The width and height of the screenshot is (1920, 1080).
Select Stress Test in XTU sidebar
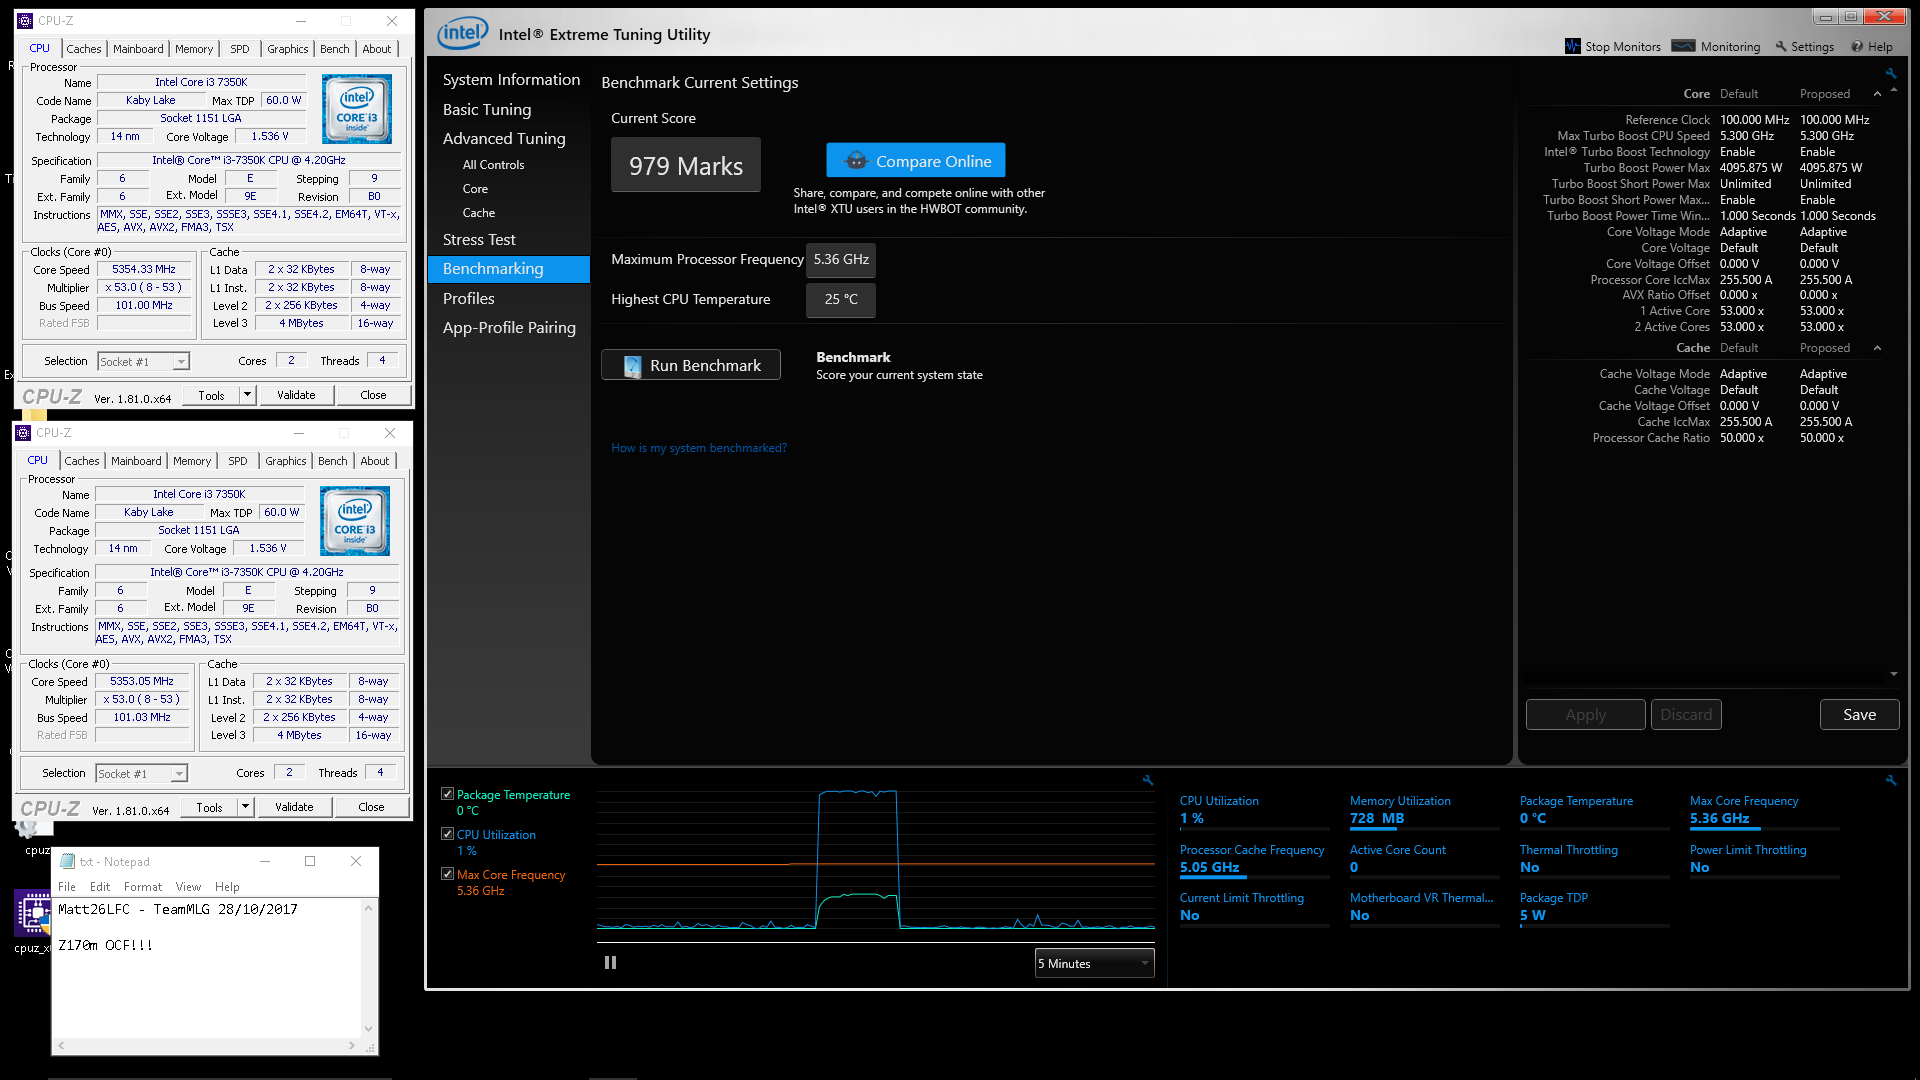(479, 240)
